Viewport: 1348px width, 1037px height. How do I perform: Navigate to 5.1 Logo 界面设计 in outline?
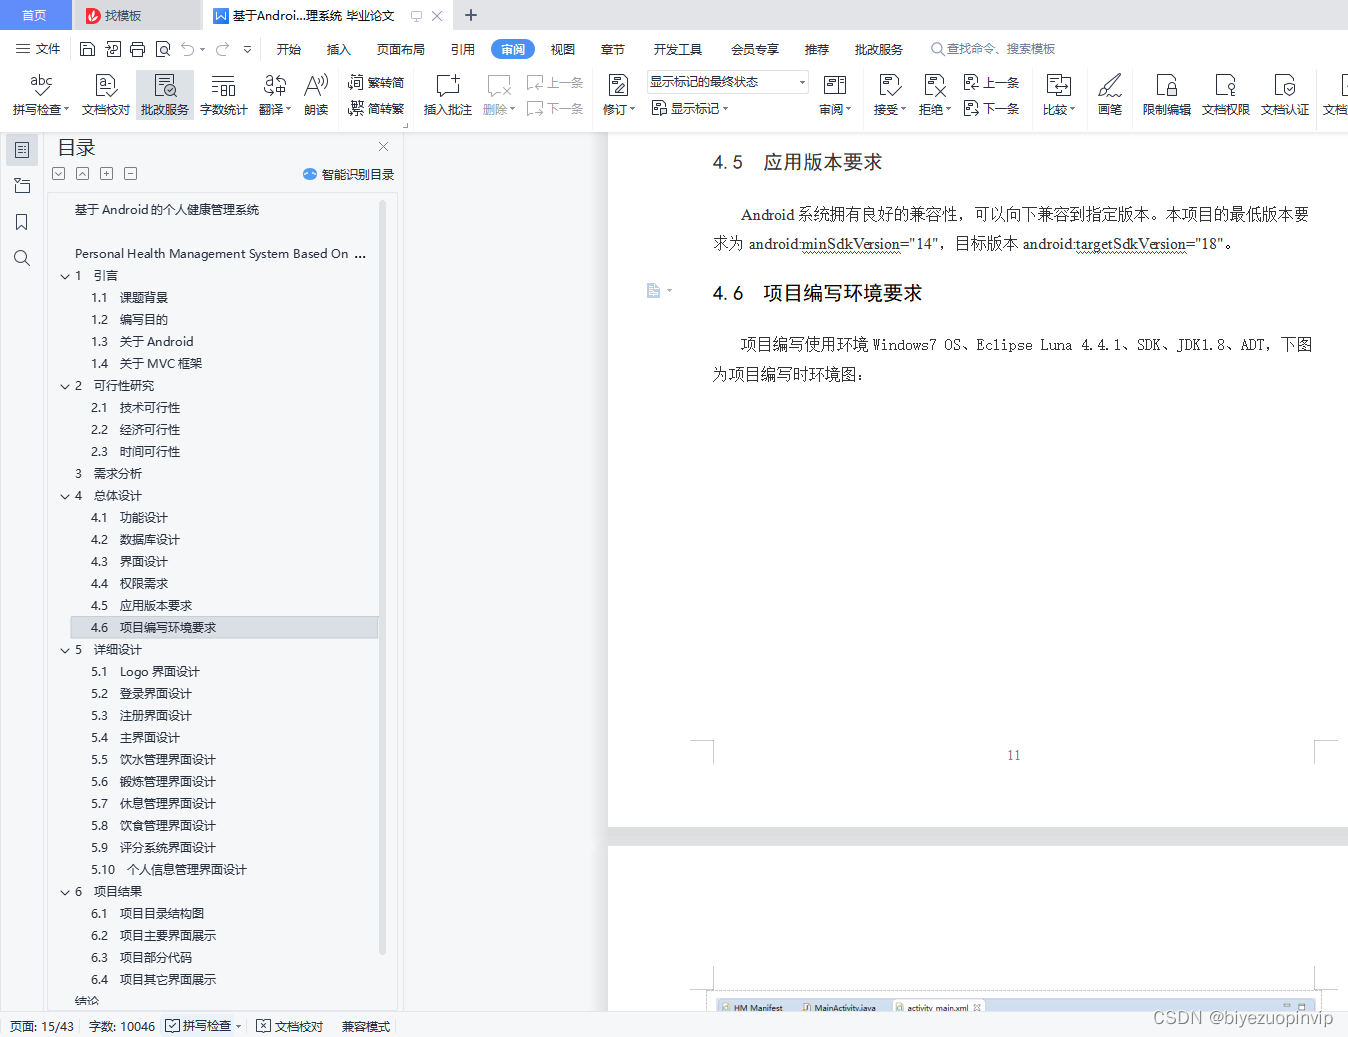pyautogui.click(x=145, y=672)
